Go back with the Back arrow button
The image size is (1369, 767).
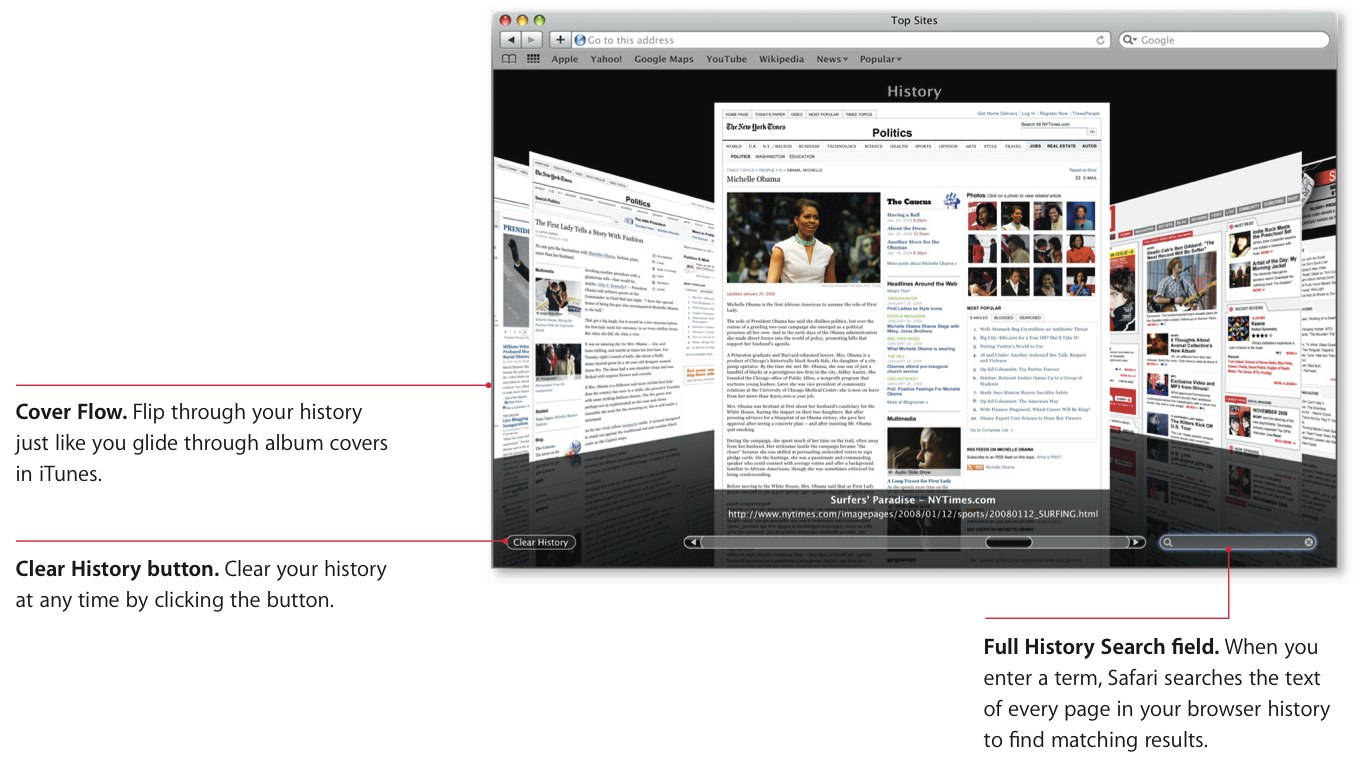[x=510, y=40]
